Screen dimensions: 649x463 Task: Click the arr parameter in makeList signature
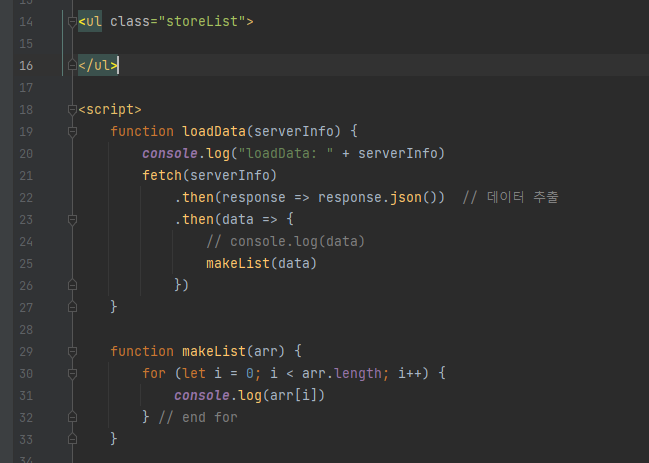coord(266,351)
